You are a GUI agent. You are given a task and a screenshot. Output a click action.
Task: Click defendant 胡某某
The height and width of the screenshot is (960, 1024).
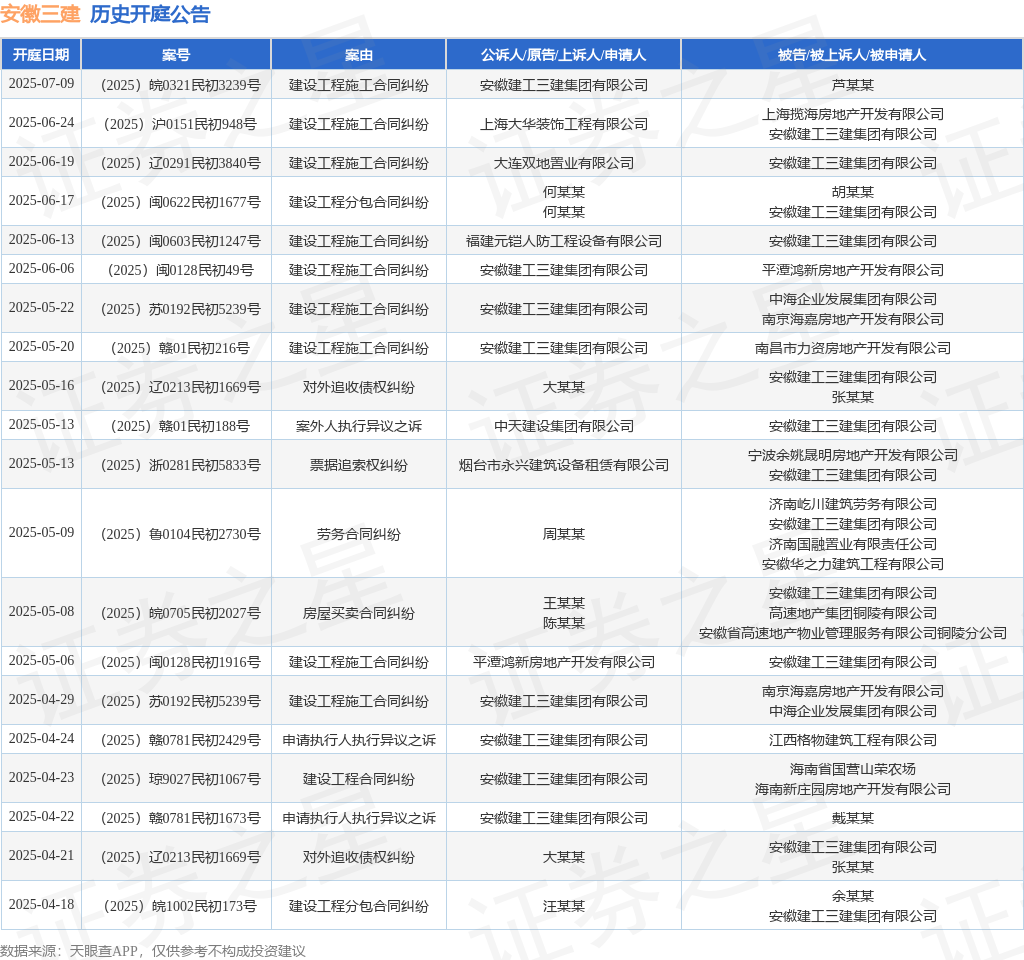point(852,192)
